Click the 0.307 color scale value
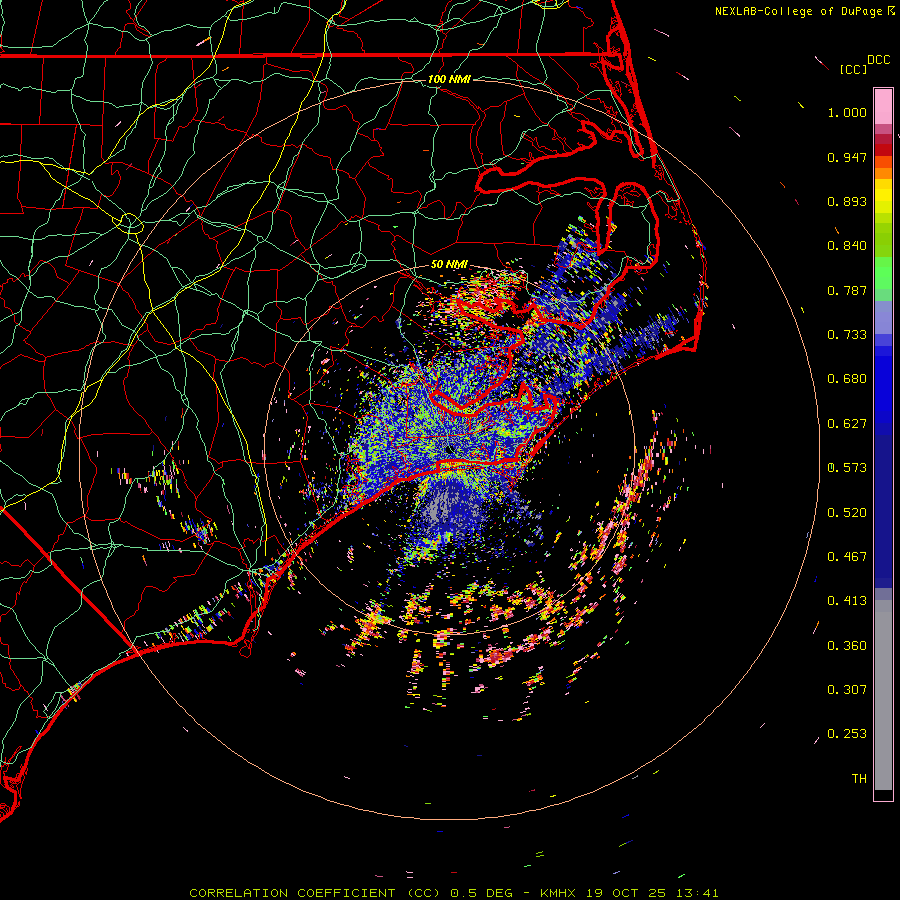Screen dimensions: 900x900 (x=847, y=690)
